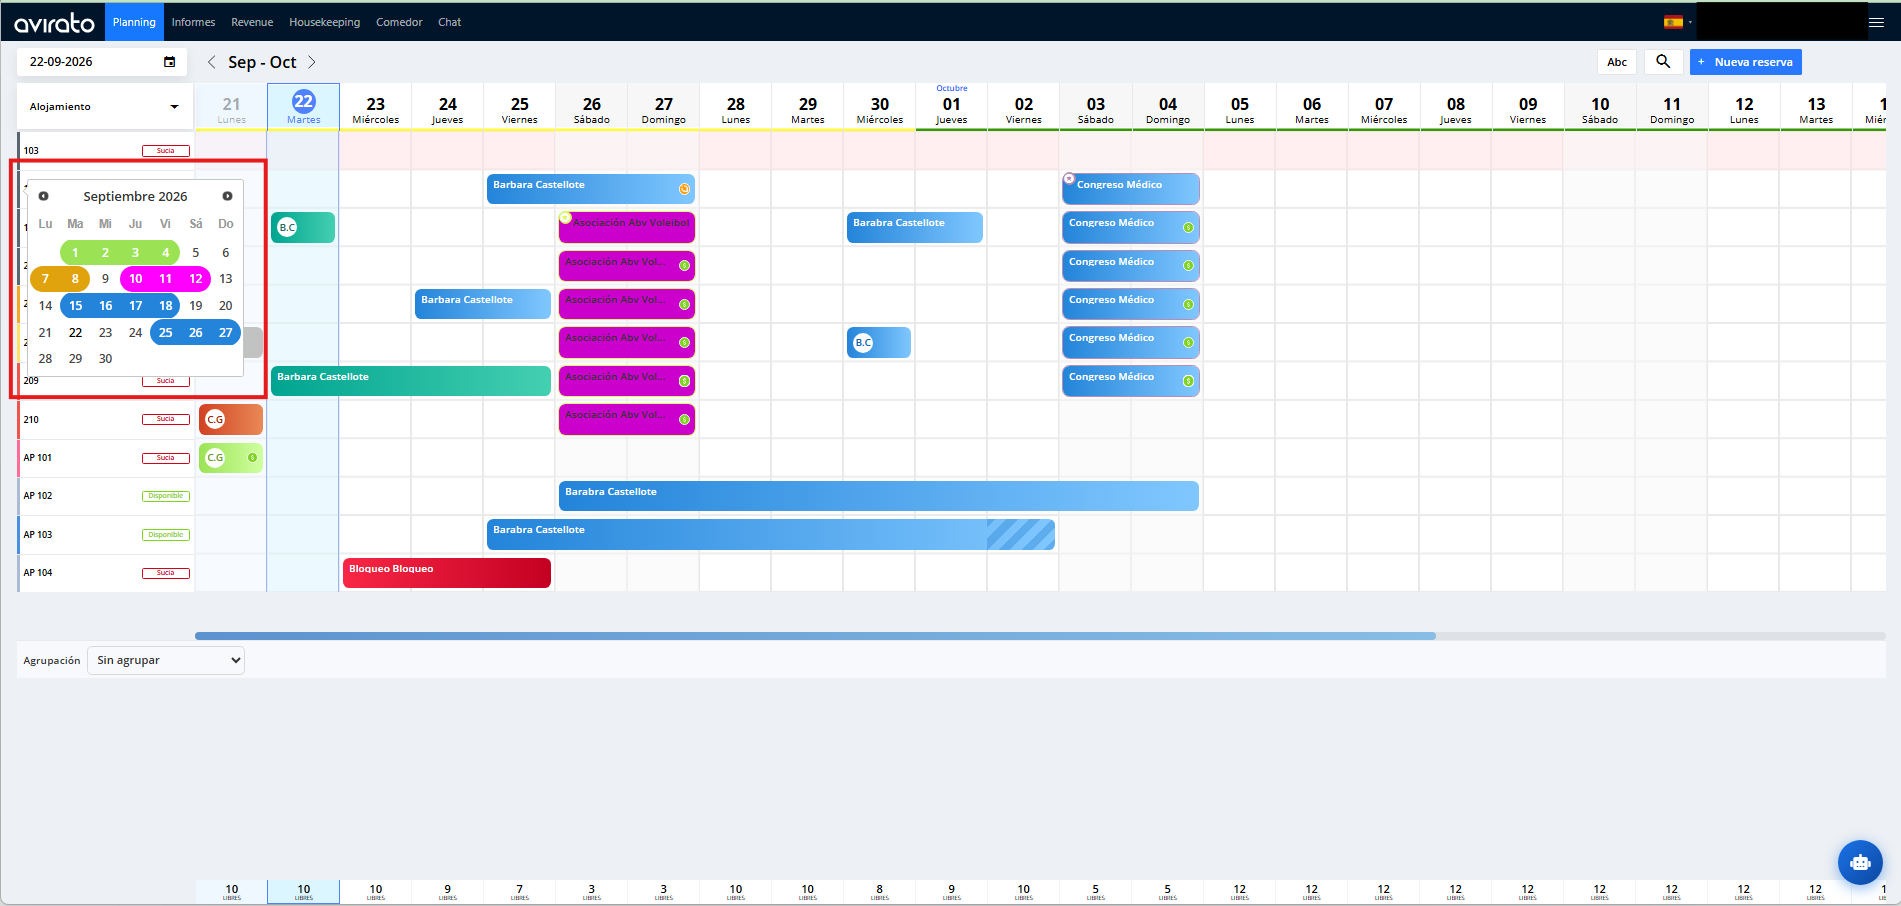Click the Avirato logo
Image resolution: width=1901 pixels, height=906 pixels.
click(54, 22)
